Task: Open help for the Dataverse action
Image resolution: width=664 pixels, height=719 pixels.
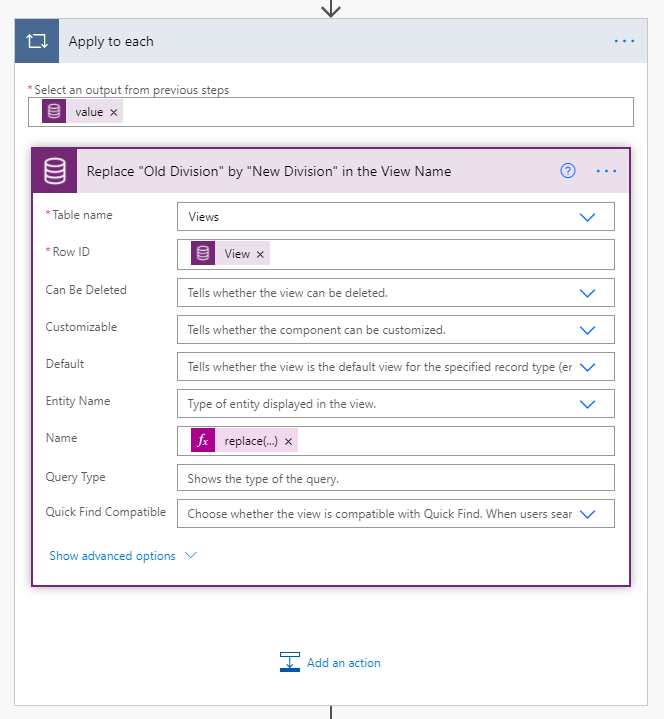Action: [x=568, y=171]
